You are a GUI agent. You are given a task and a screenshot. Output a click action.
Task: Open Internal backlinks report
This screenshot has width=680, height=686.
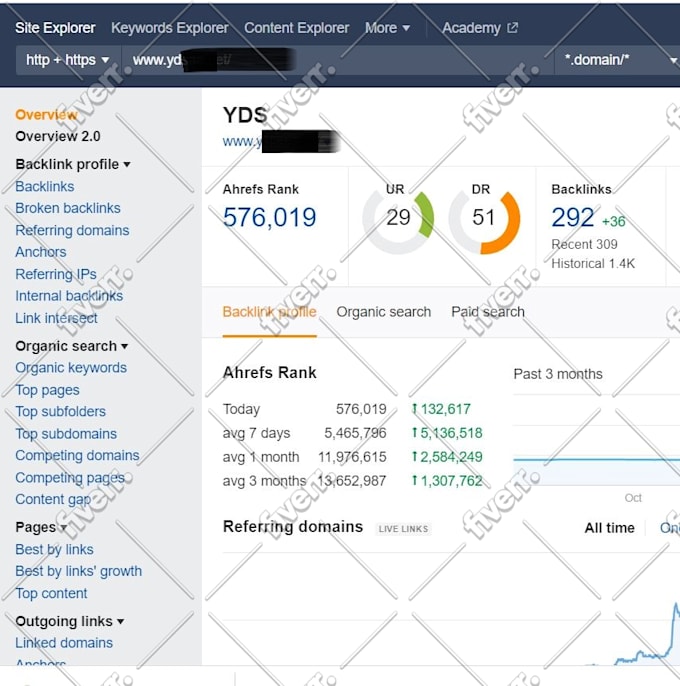click(69, 296)
